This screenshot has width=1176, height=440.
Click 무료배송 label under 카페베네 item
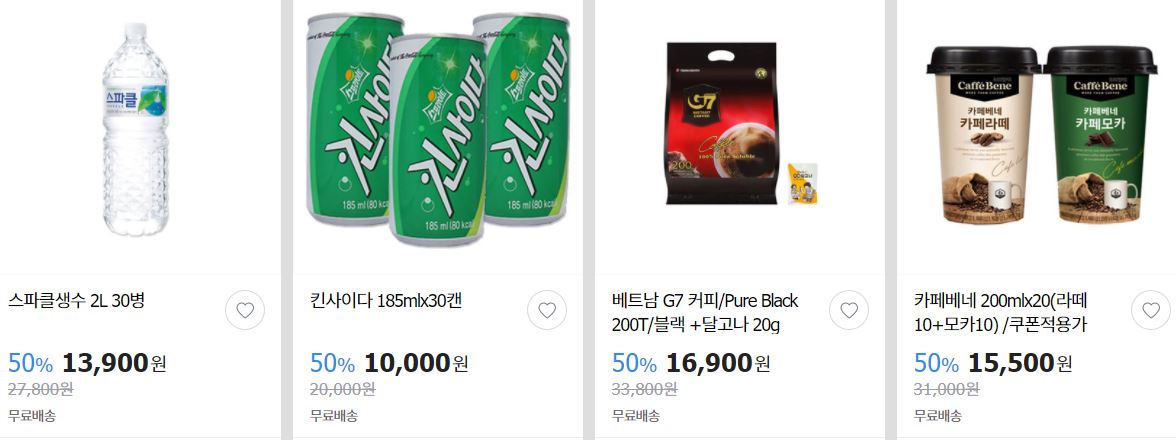pyautogui.click(x=938, y=415)
